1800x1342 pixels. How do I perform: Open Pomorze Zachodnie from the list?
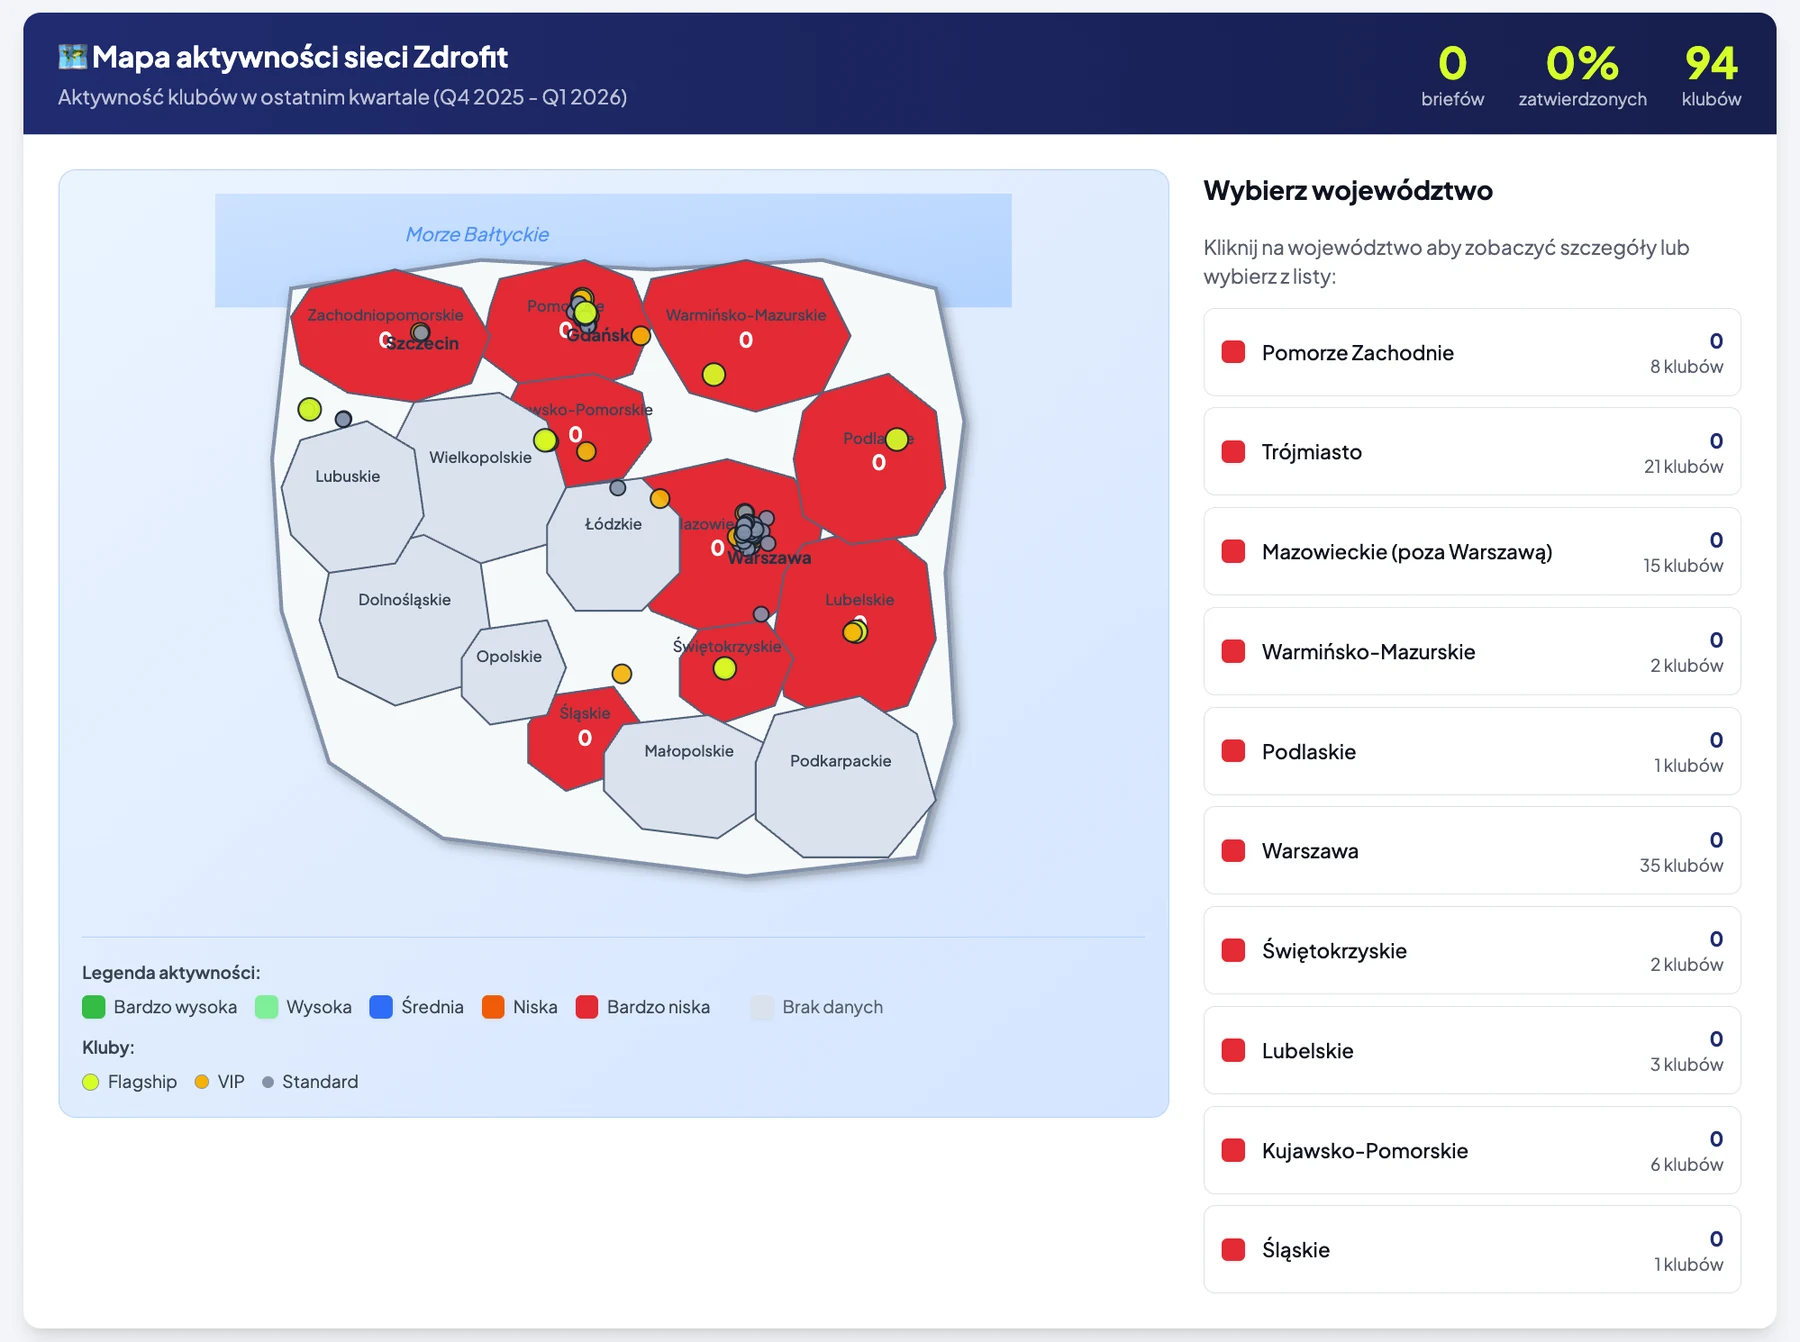point(1472,352)
